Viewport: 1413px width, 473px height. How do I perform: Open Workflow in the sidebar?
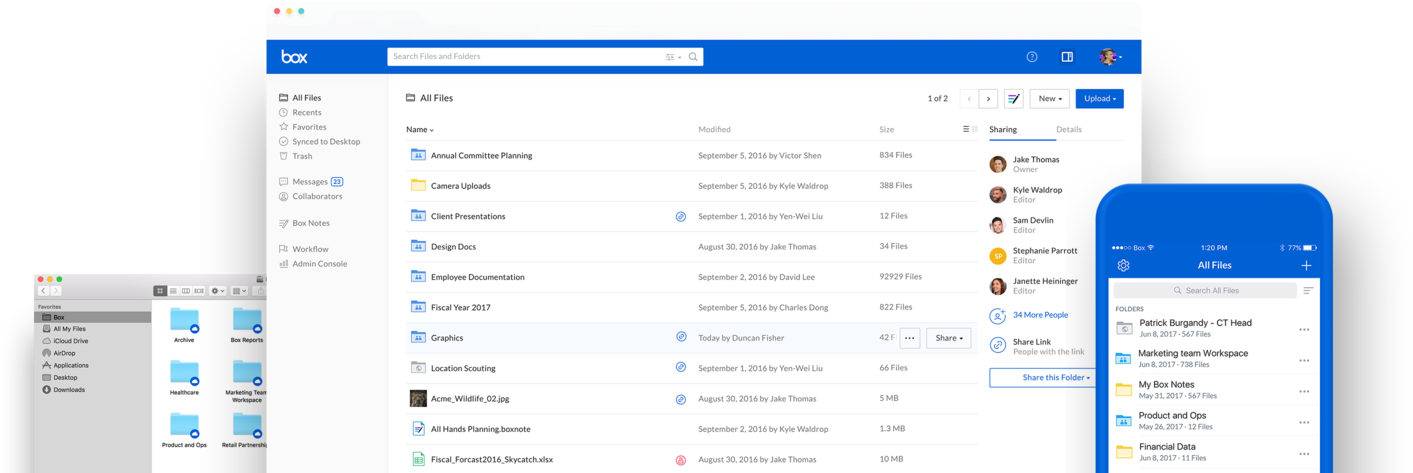(x=303, y=249)
